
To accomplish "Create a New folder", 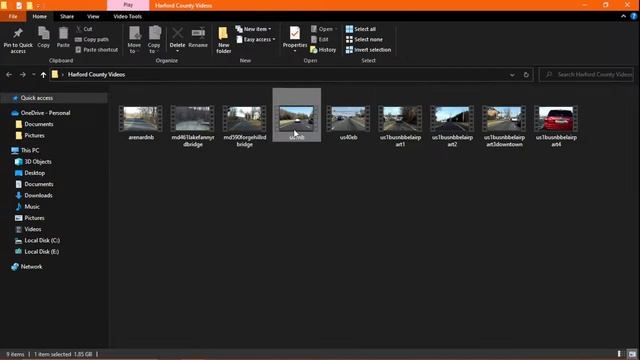I will (223, 40).
